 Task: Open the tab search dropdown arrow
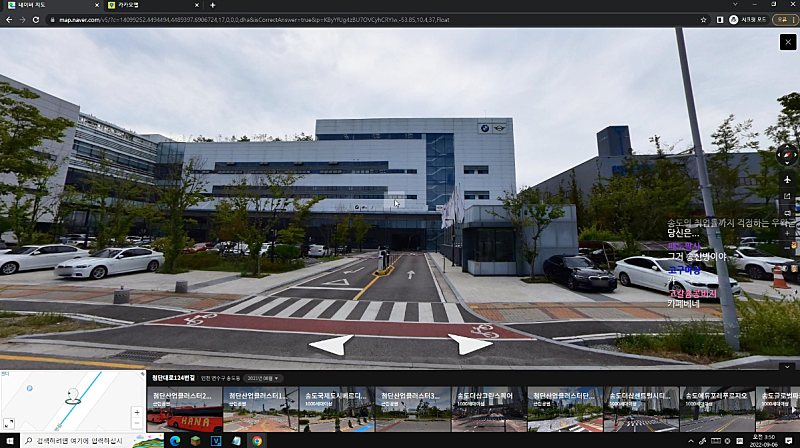click(x=735, y=5)
